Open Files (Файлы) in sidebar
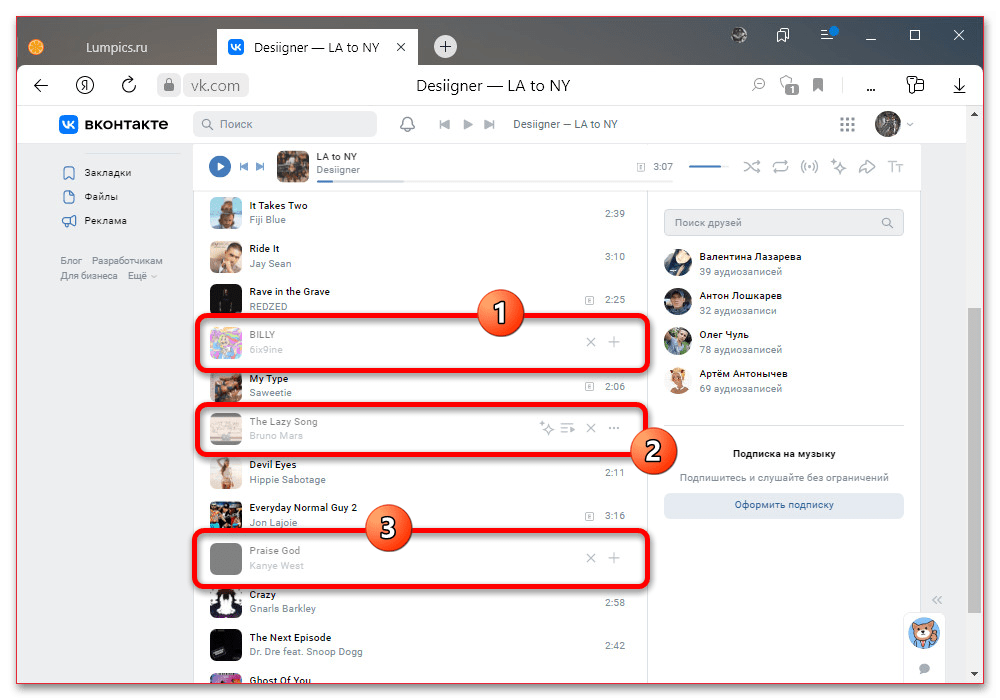The width and height of the screenshot is (1000, 700). click(91, 196)
